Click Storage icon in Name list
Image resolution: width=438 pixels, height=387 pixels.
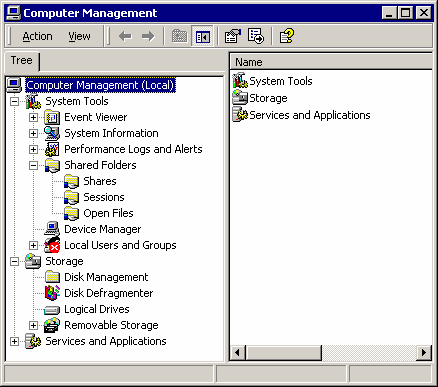click(240, 98)
